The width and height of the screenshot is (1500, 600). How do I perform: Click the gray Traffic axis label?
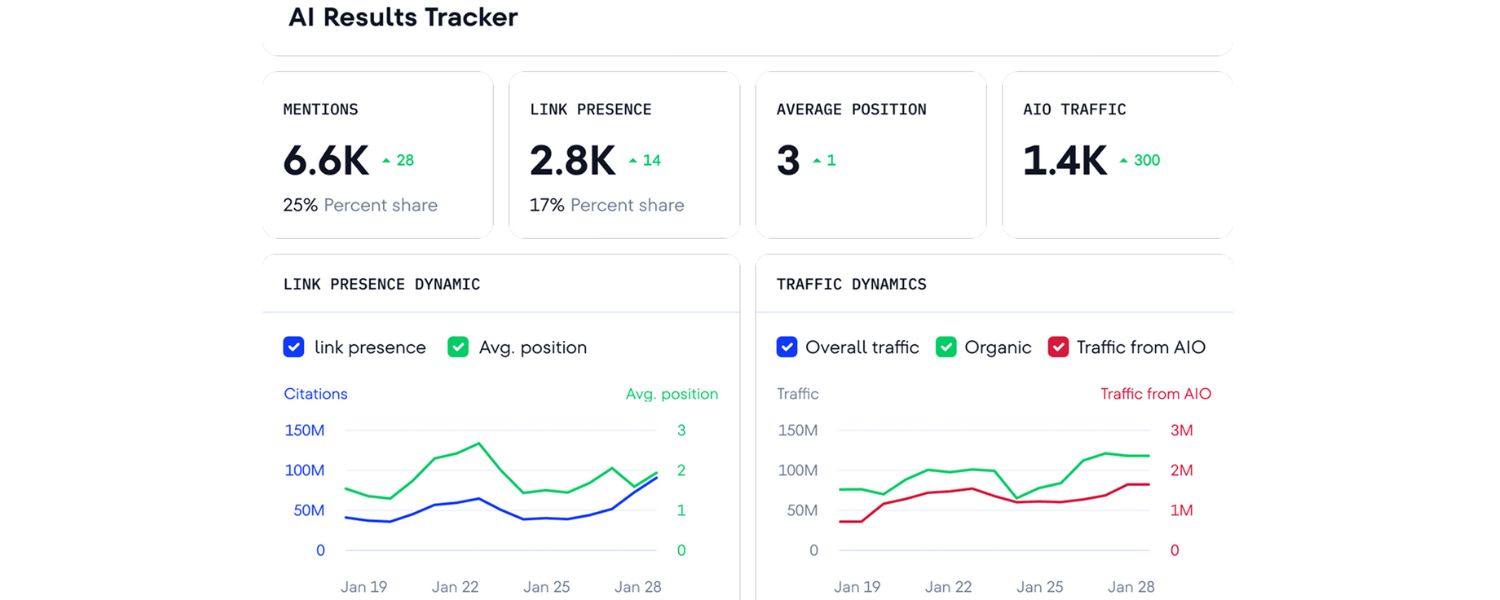[x=797, y=393]
